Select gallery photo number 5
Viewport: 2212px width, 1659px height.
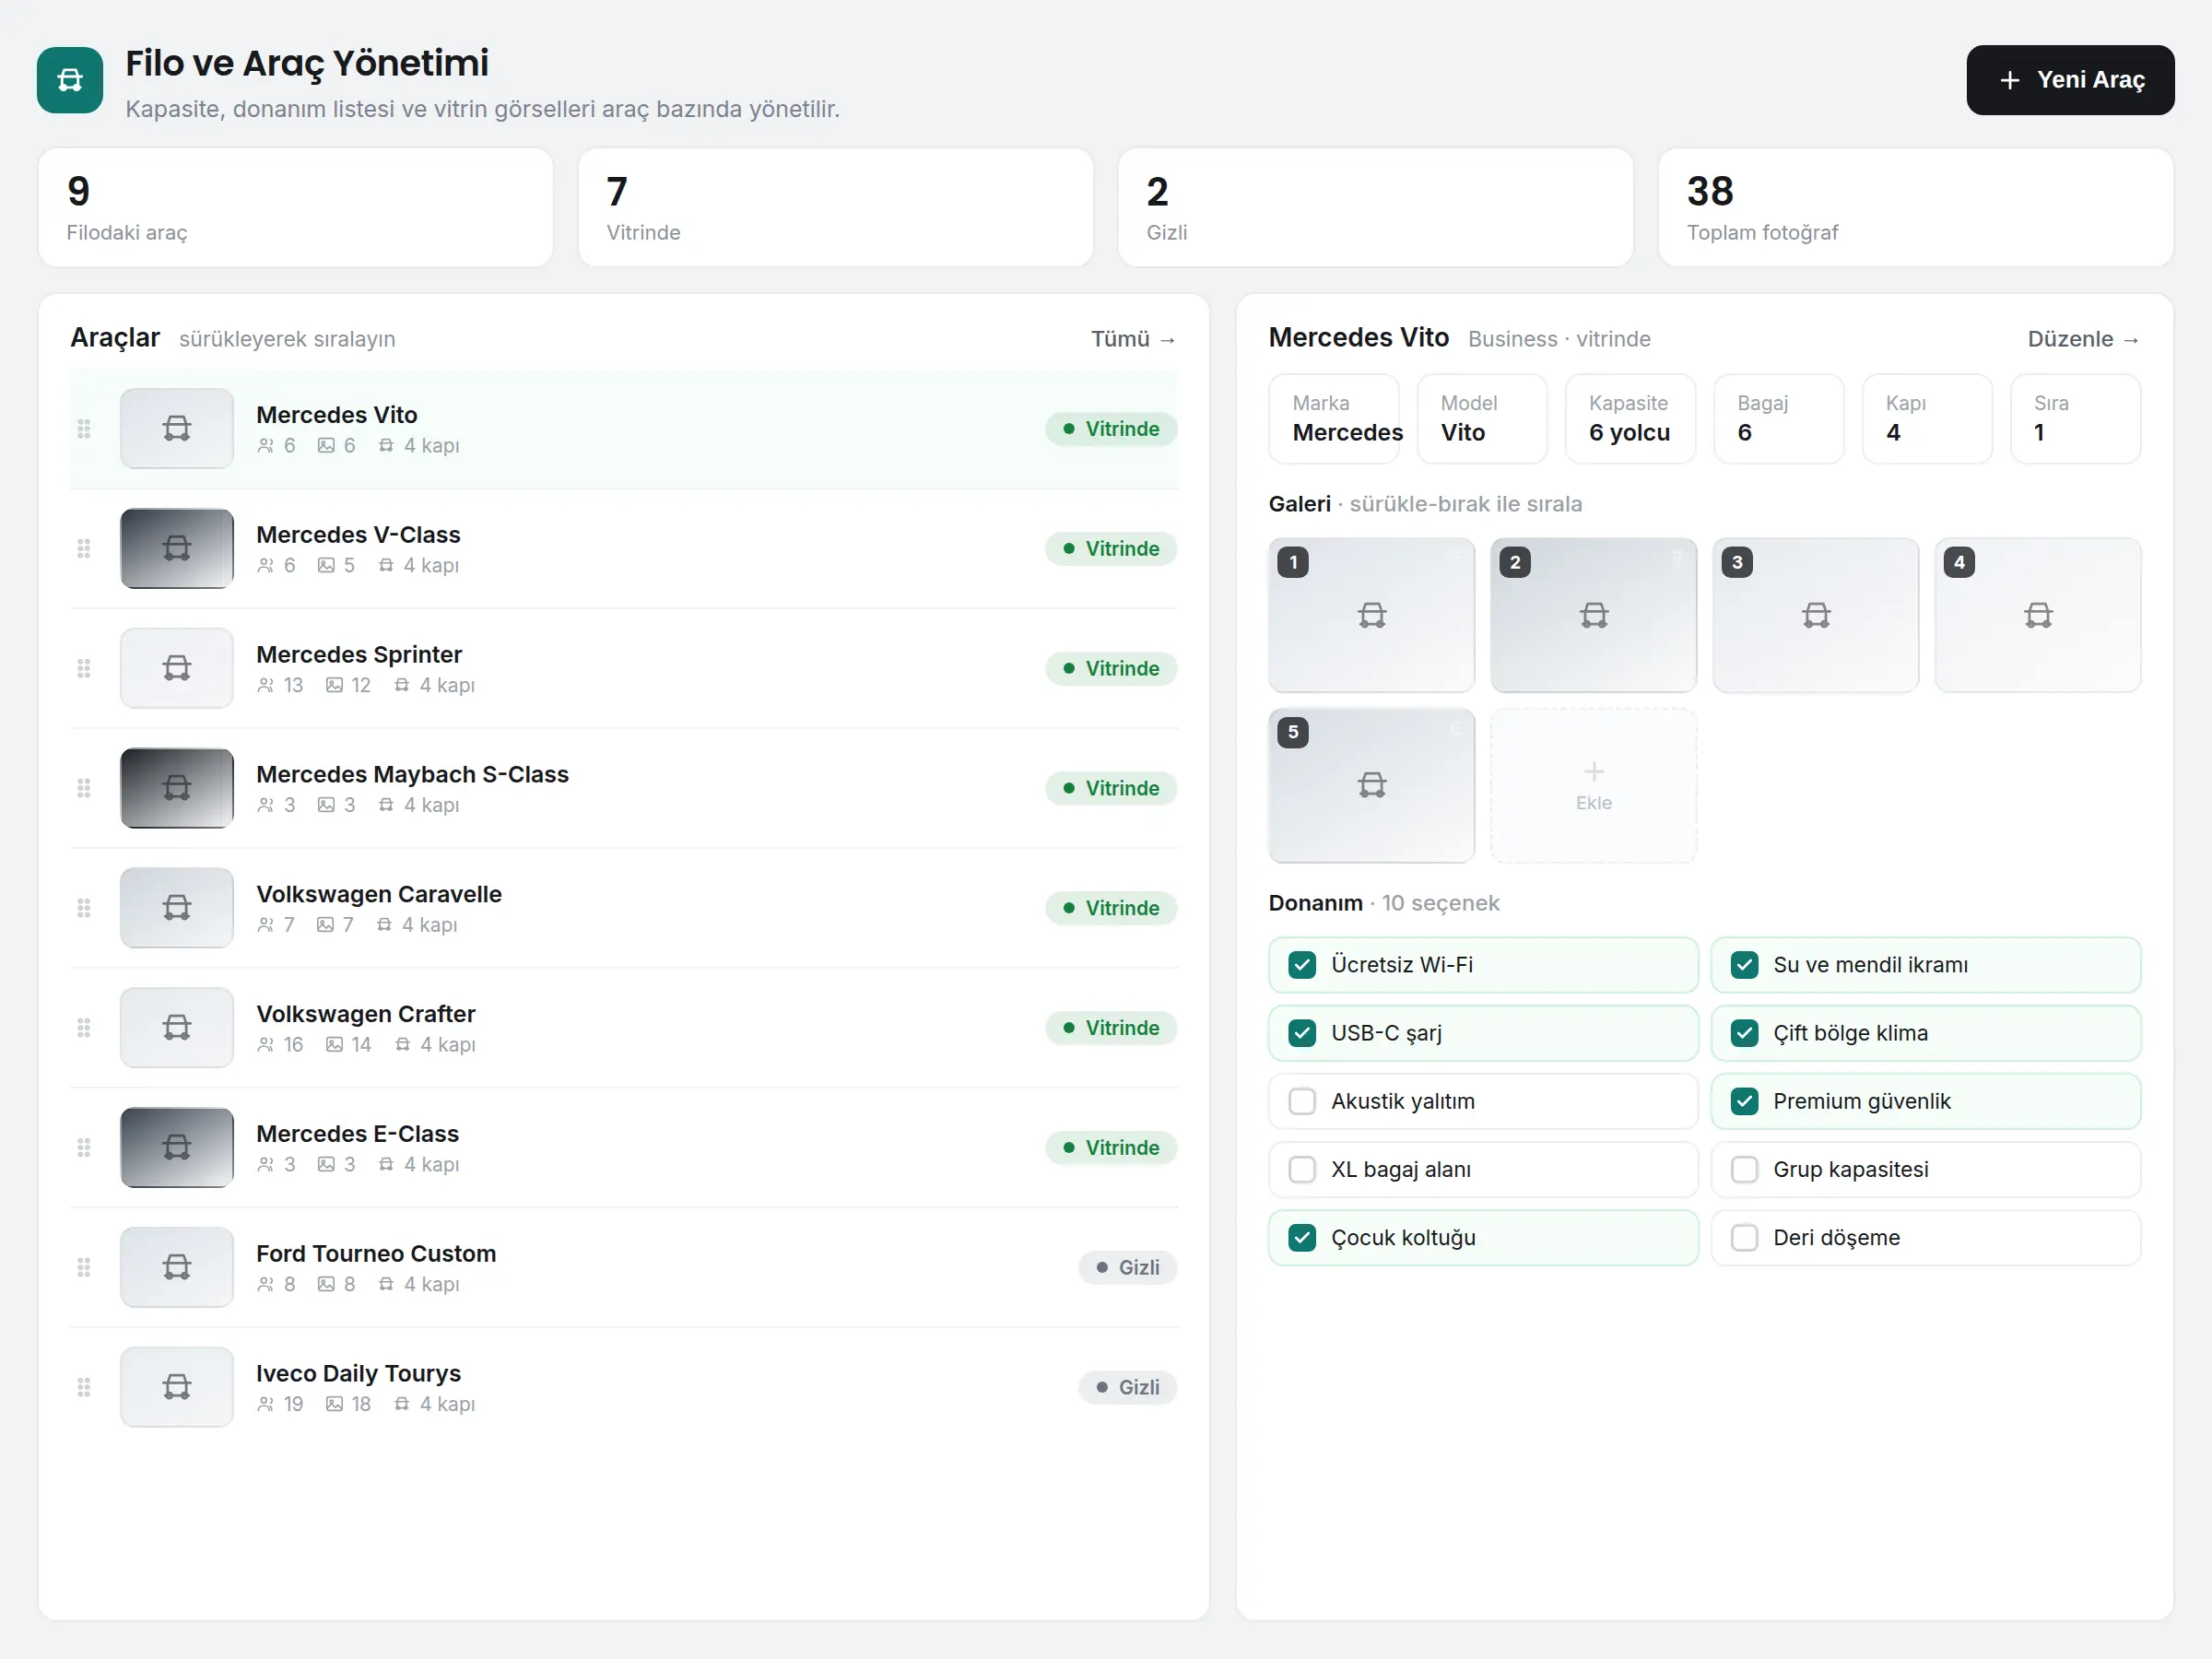pos(1372,786)
